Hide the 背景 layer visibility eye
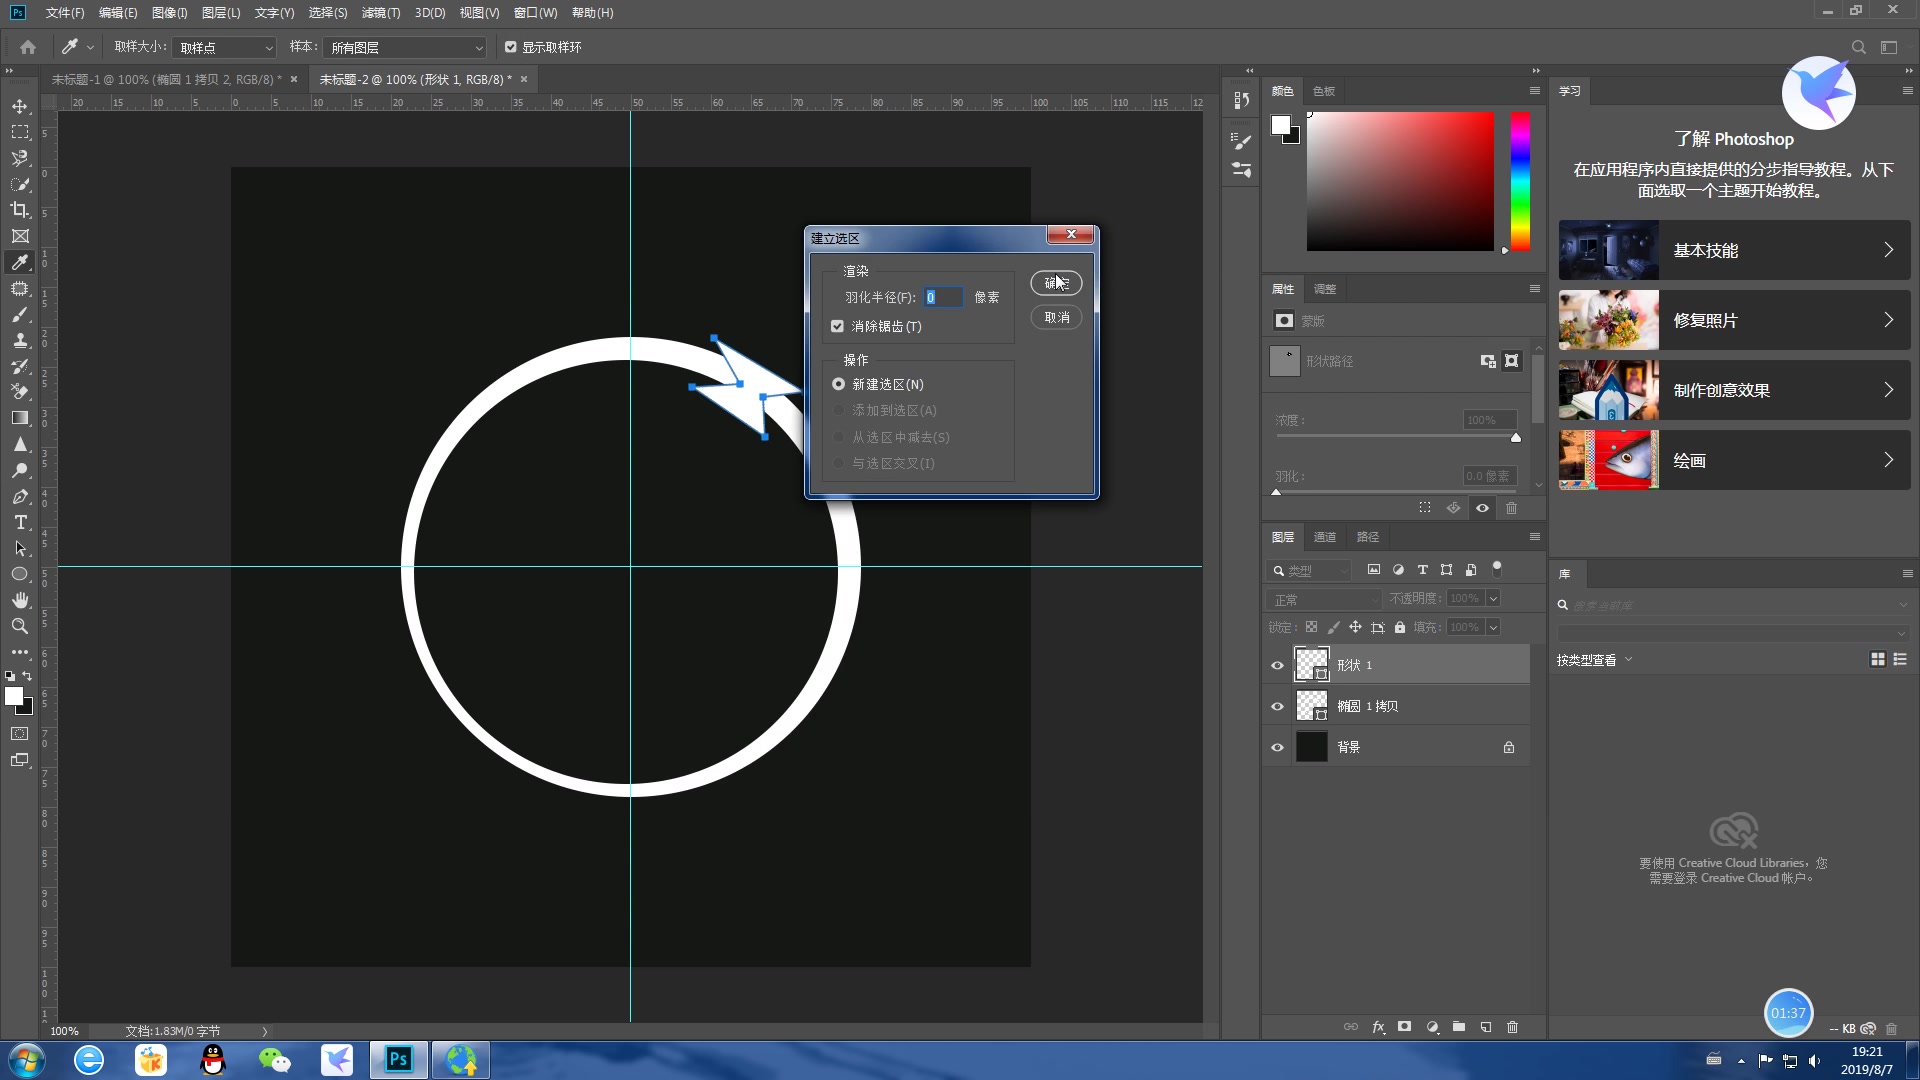Viewport: 1920px width, 1080px height. click(1277, 747)
